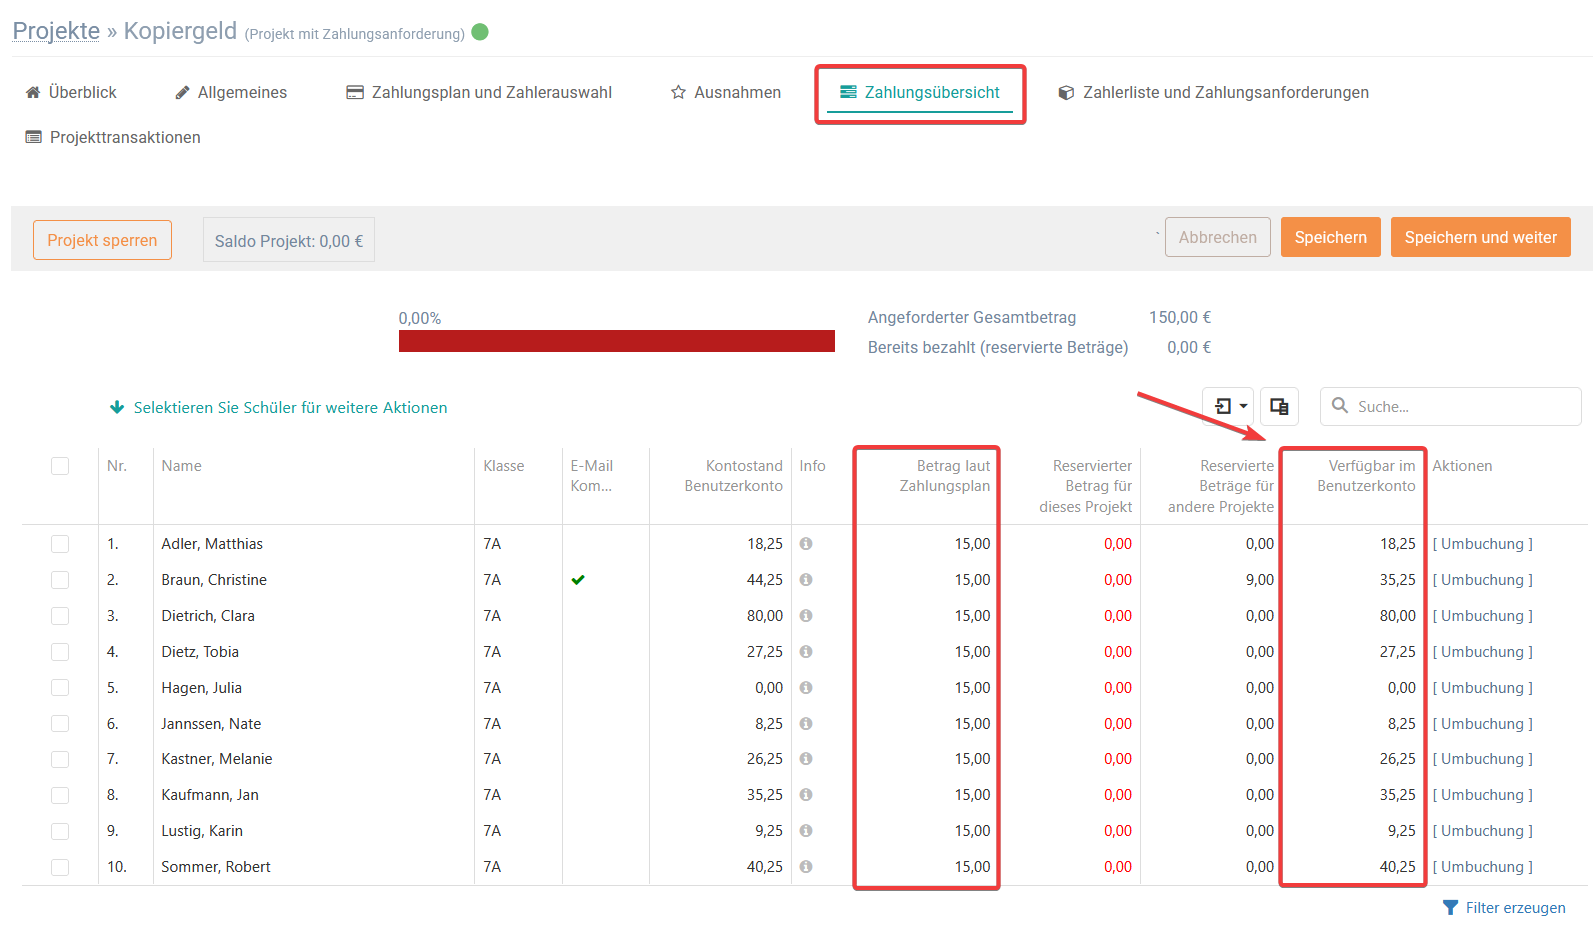Click Speichern und weiter button
Image resolution: width=1593 pixels, height=926 pixels.
click(1480, 237)
